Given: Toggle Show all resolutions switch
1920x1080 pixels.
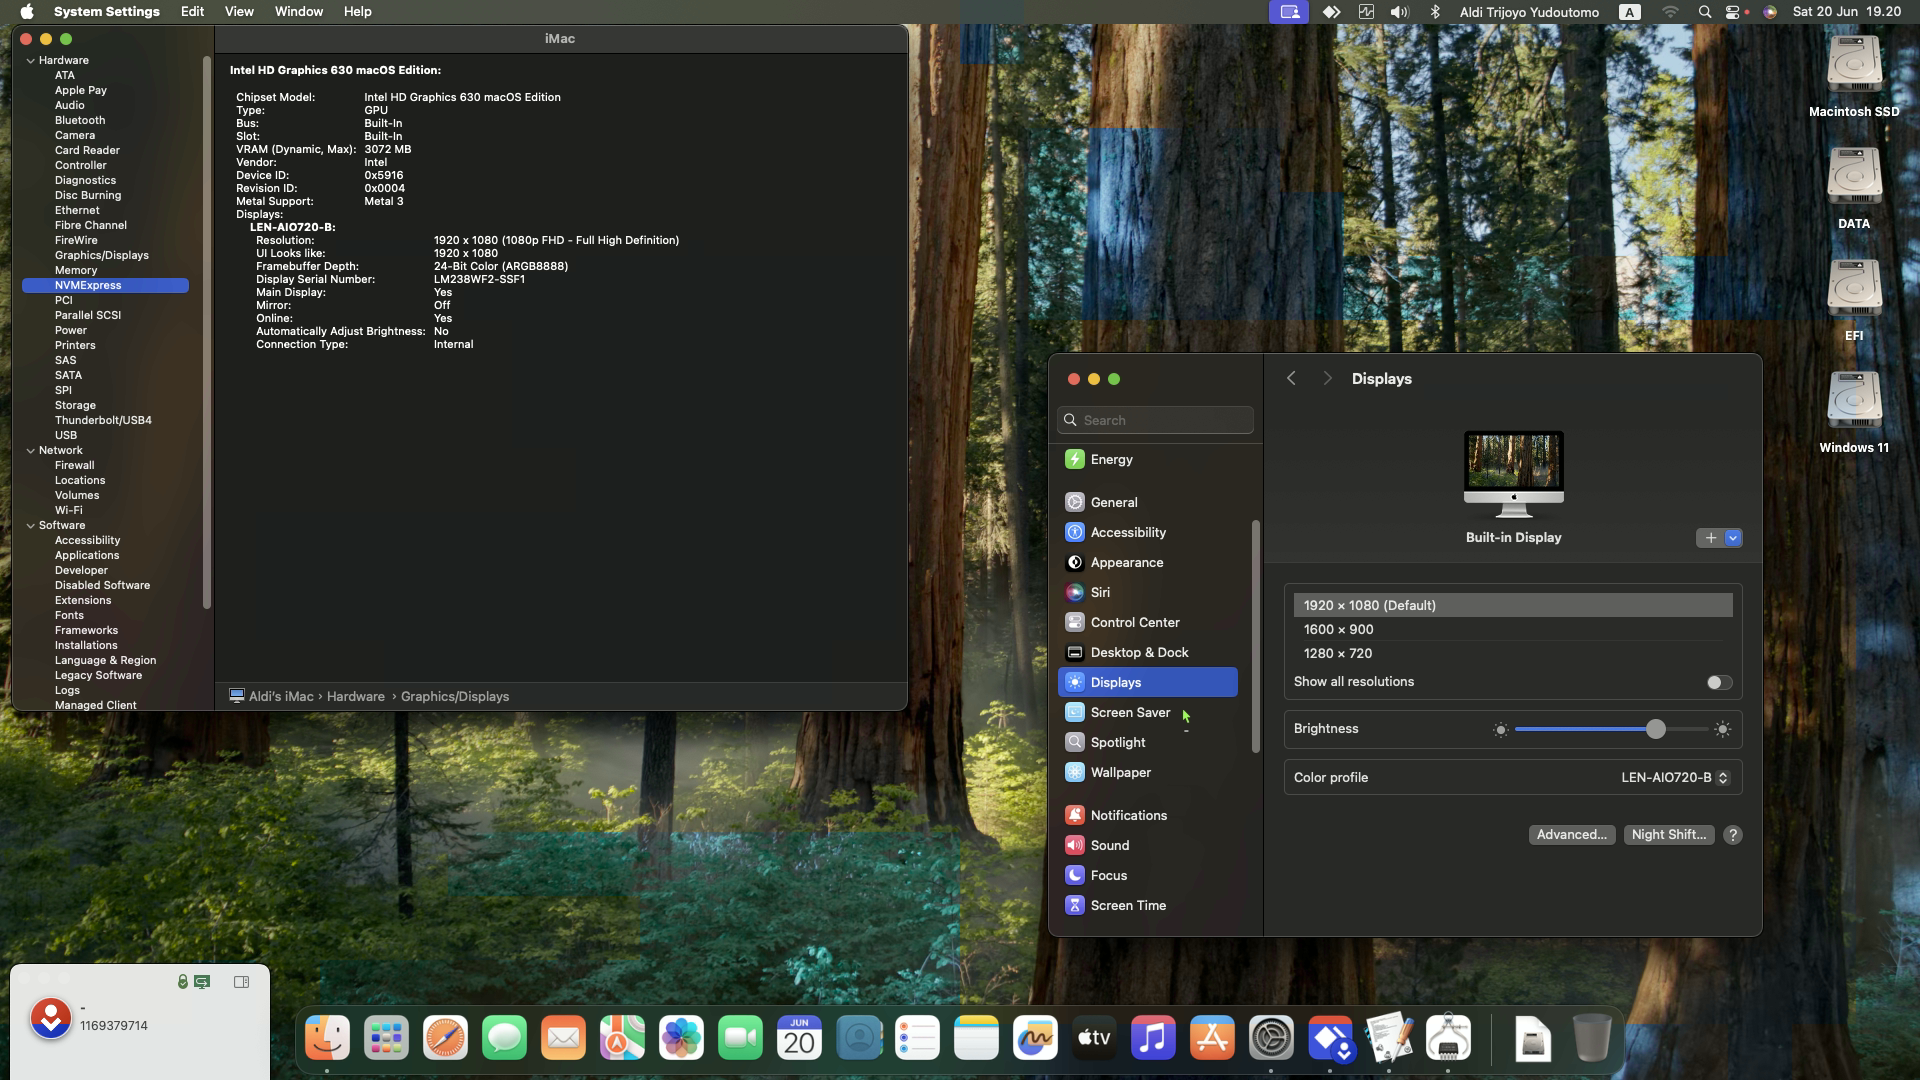Looking at the screenshot, I should coord(1719,682).
